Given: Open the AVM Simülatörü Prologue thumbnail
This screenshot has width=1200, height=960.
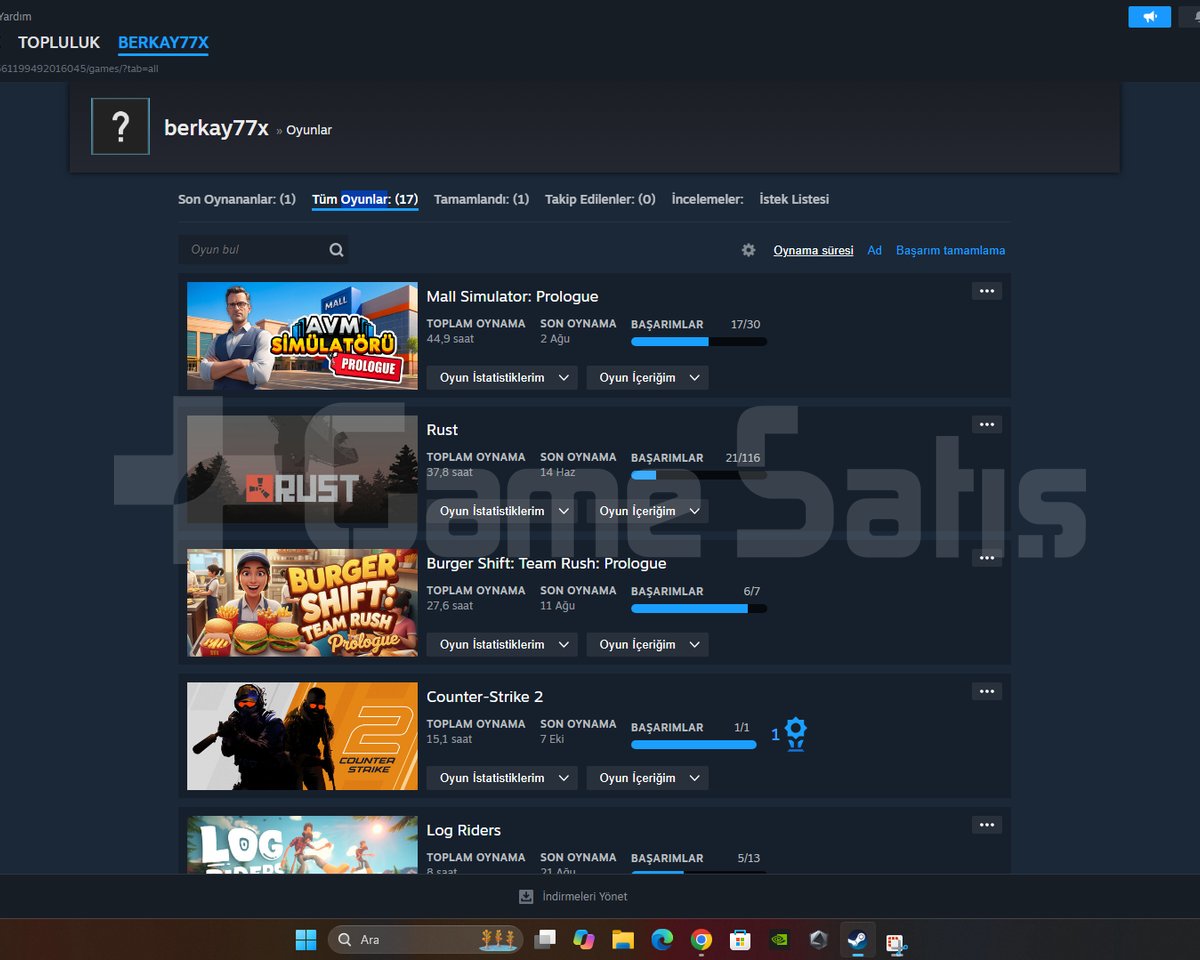Looking at the screenshot, I should pyautogui.click(x=302, y=336).
